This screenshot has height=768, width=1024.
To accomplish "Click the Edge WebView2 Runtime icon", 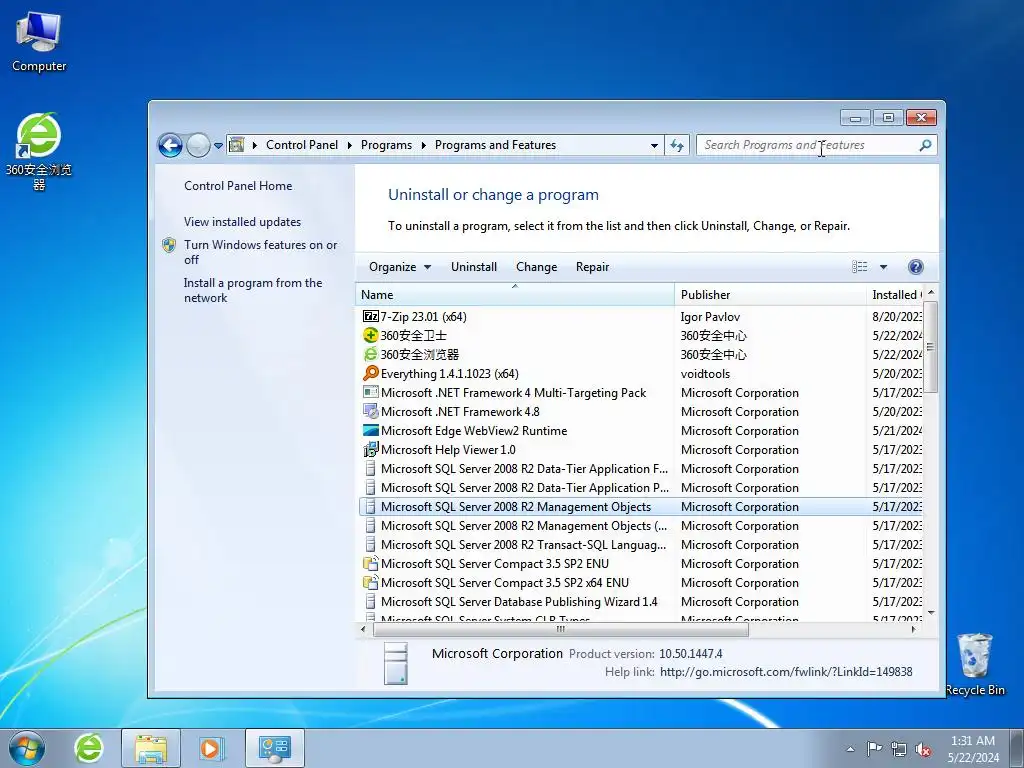I will [370, 430].
